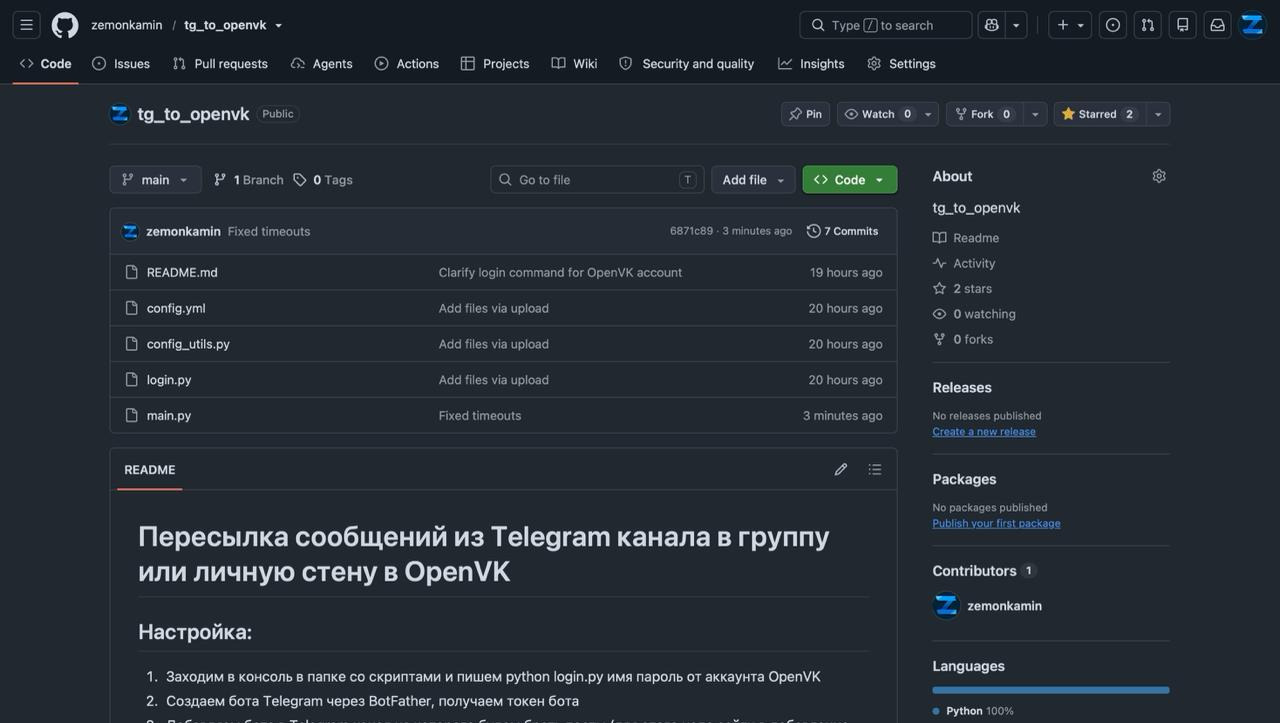The image size is (1280, 723).
Task: Click the contributor avatar for zemonkamin
Action: tap(946, 606)
